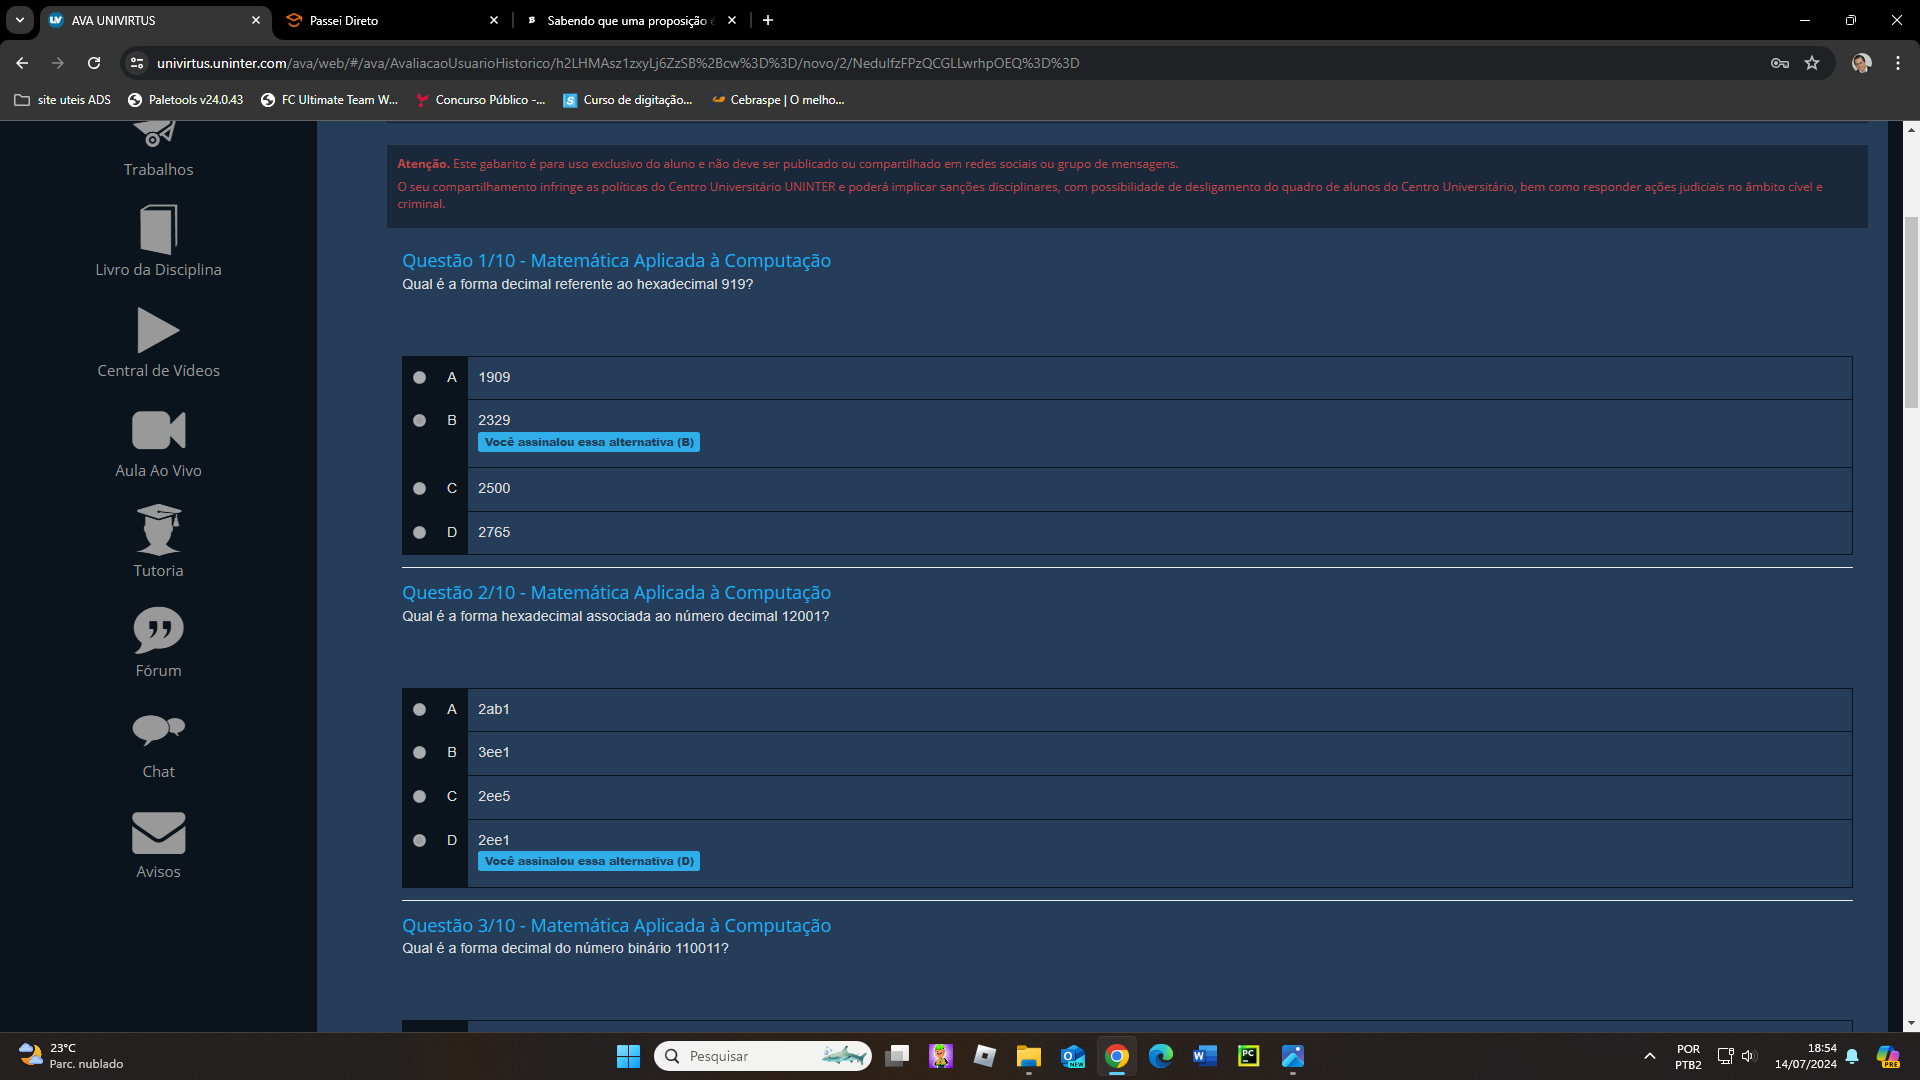Open Chrome tab search dropdown arrow
This screenshot has width=1920, height=1080.
20,20
